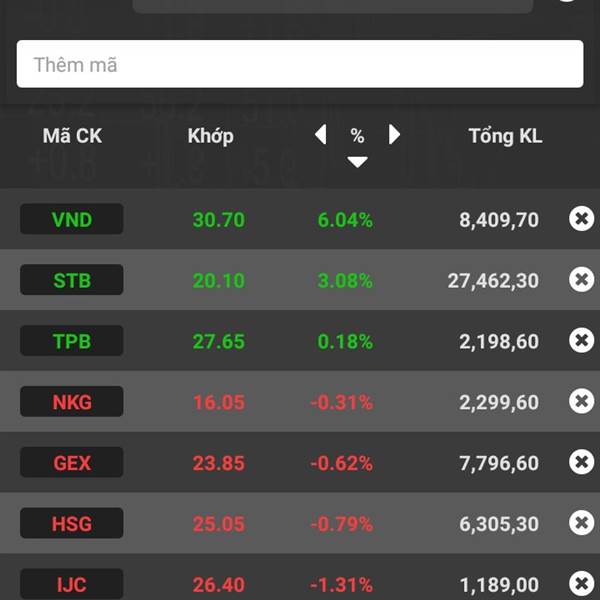Toggle descending sort arrow under %

pos(357,161)
